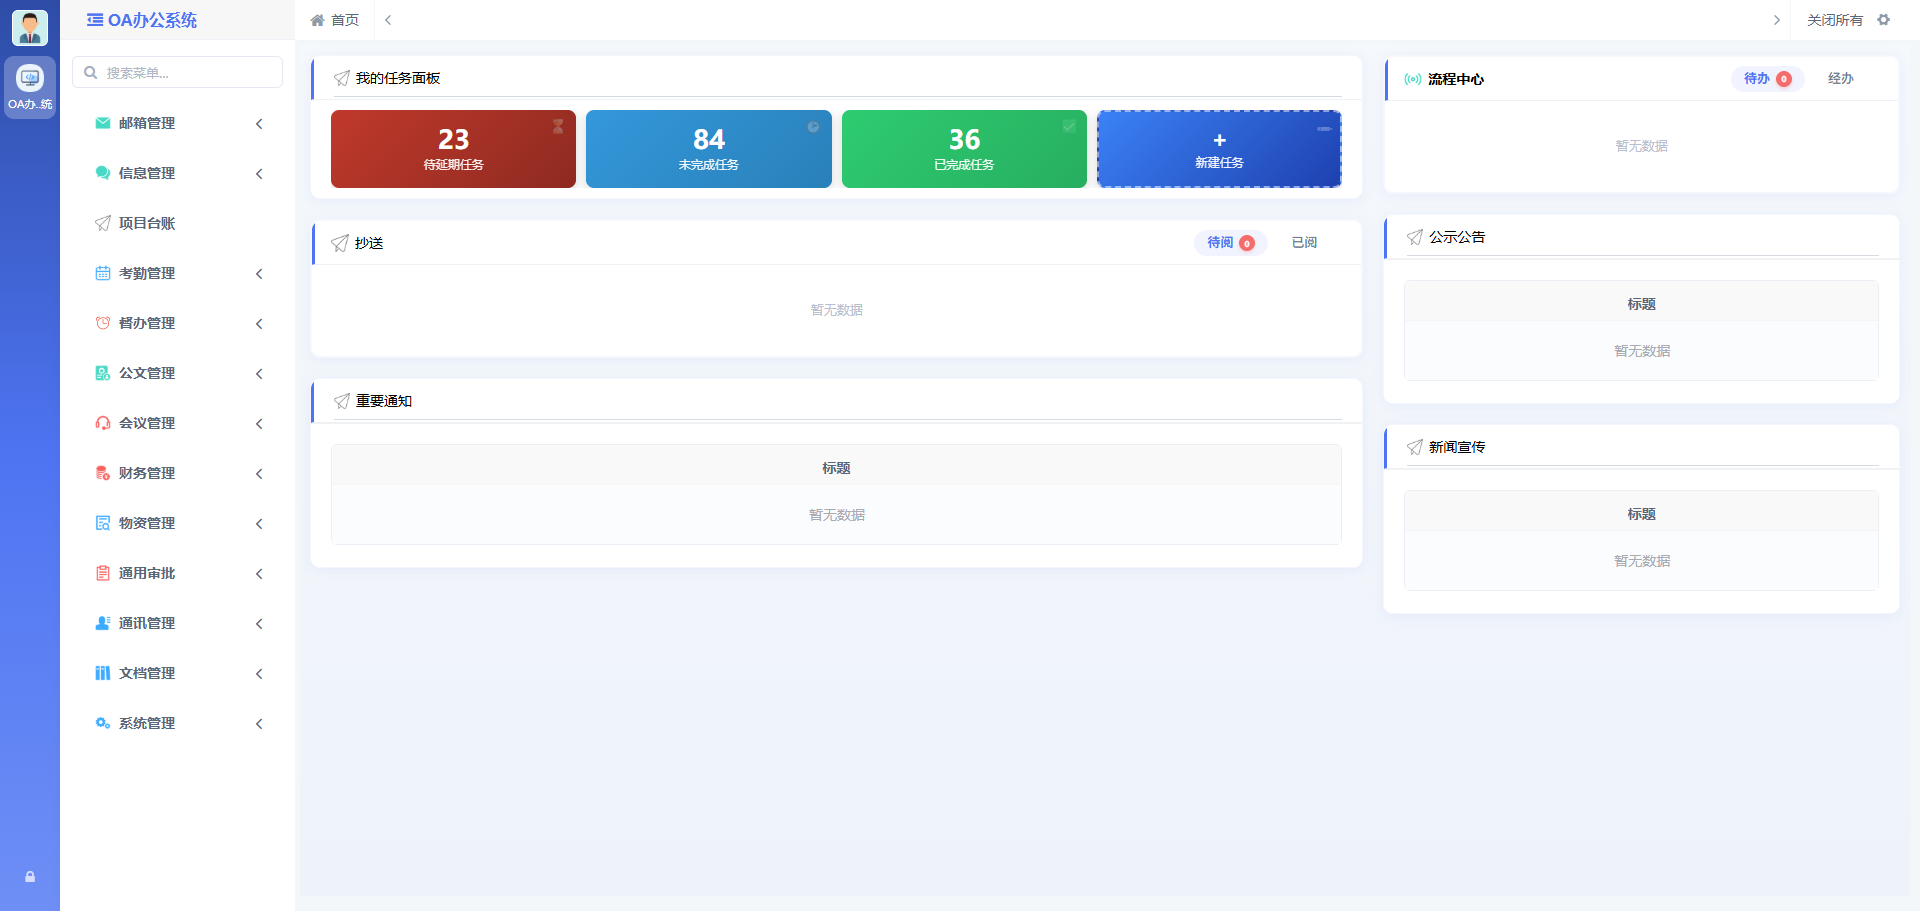Click the user avatar icon
This screenshot has height=911, width=1920.
coord(30,27)
